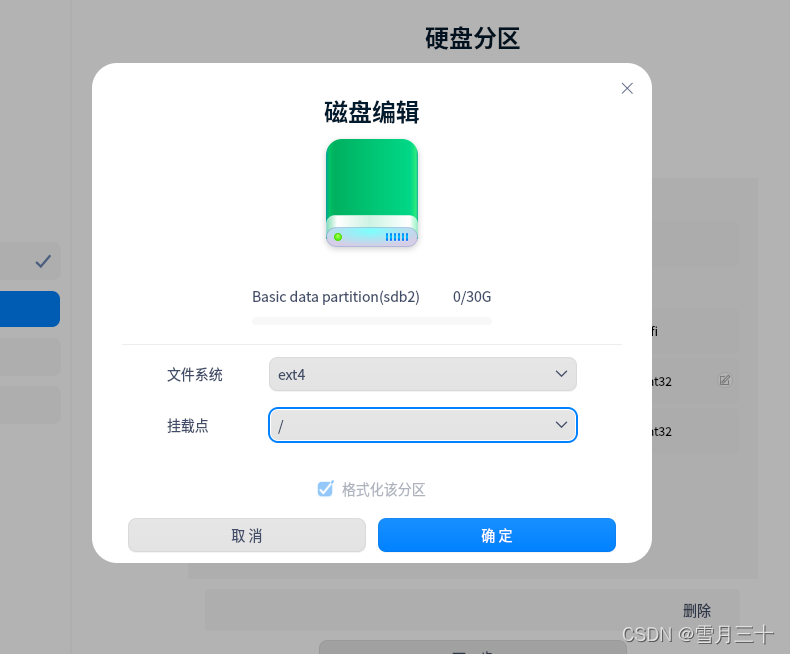Click the pencil edit icon on the fat32 row

(x=725, y=380)
